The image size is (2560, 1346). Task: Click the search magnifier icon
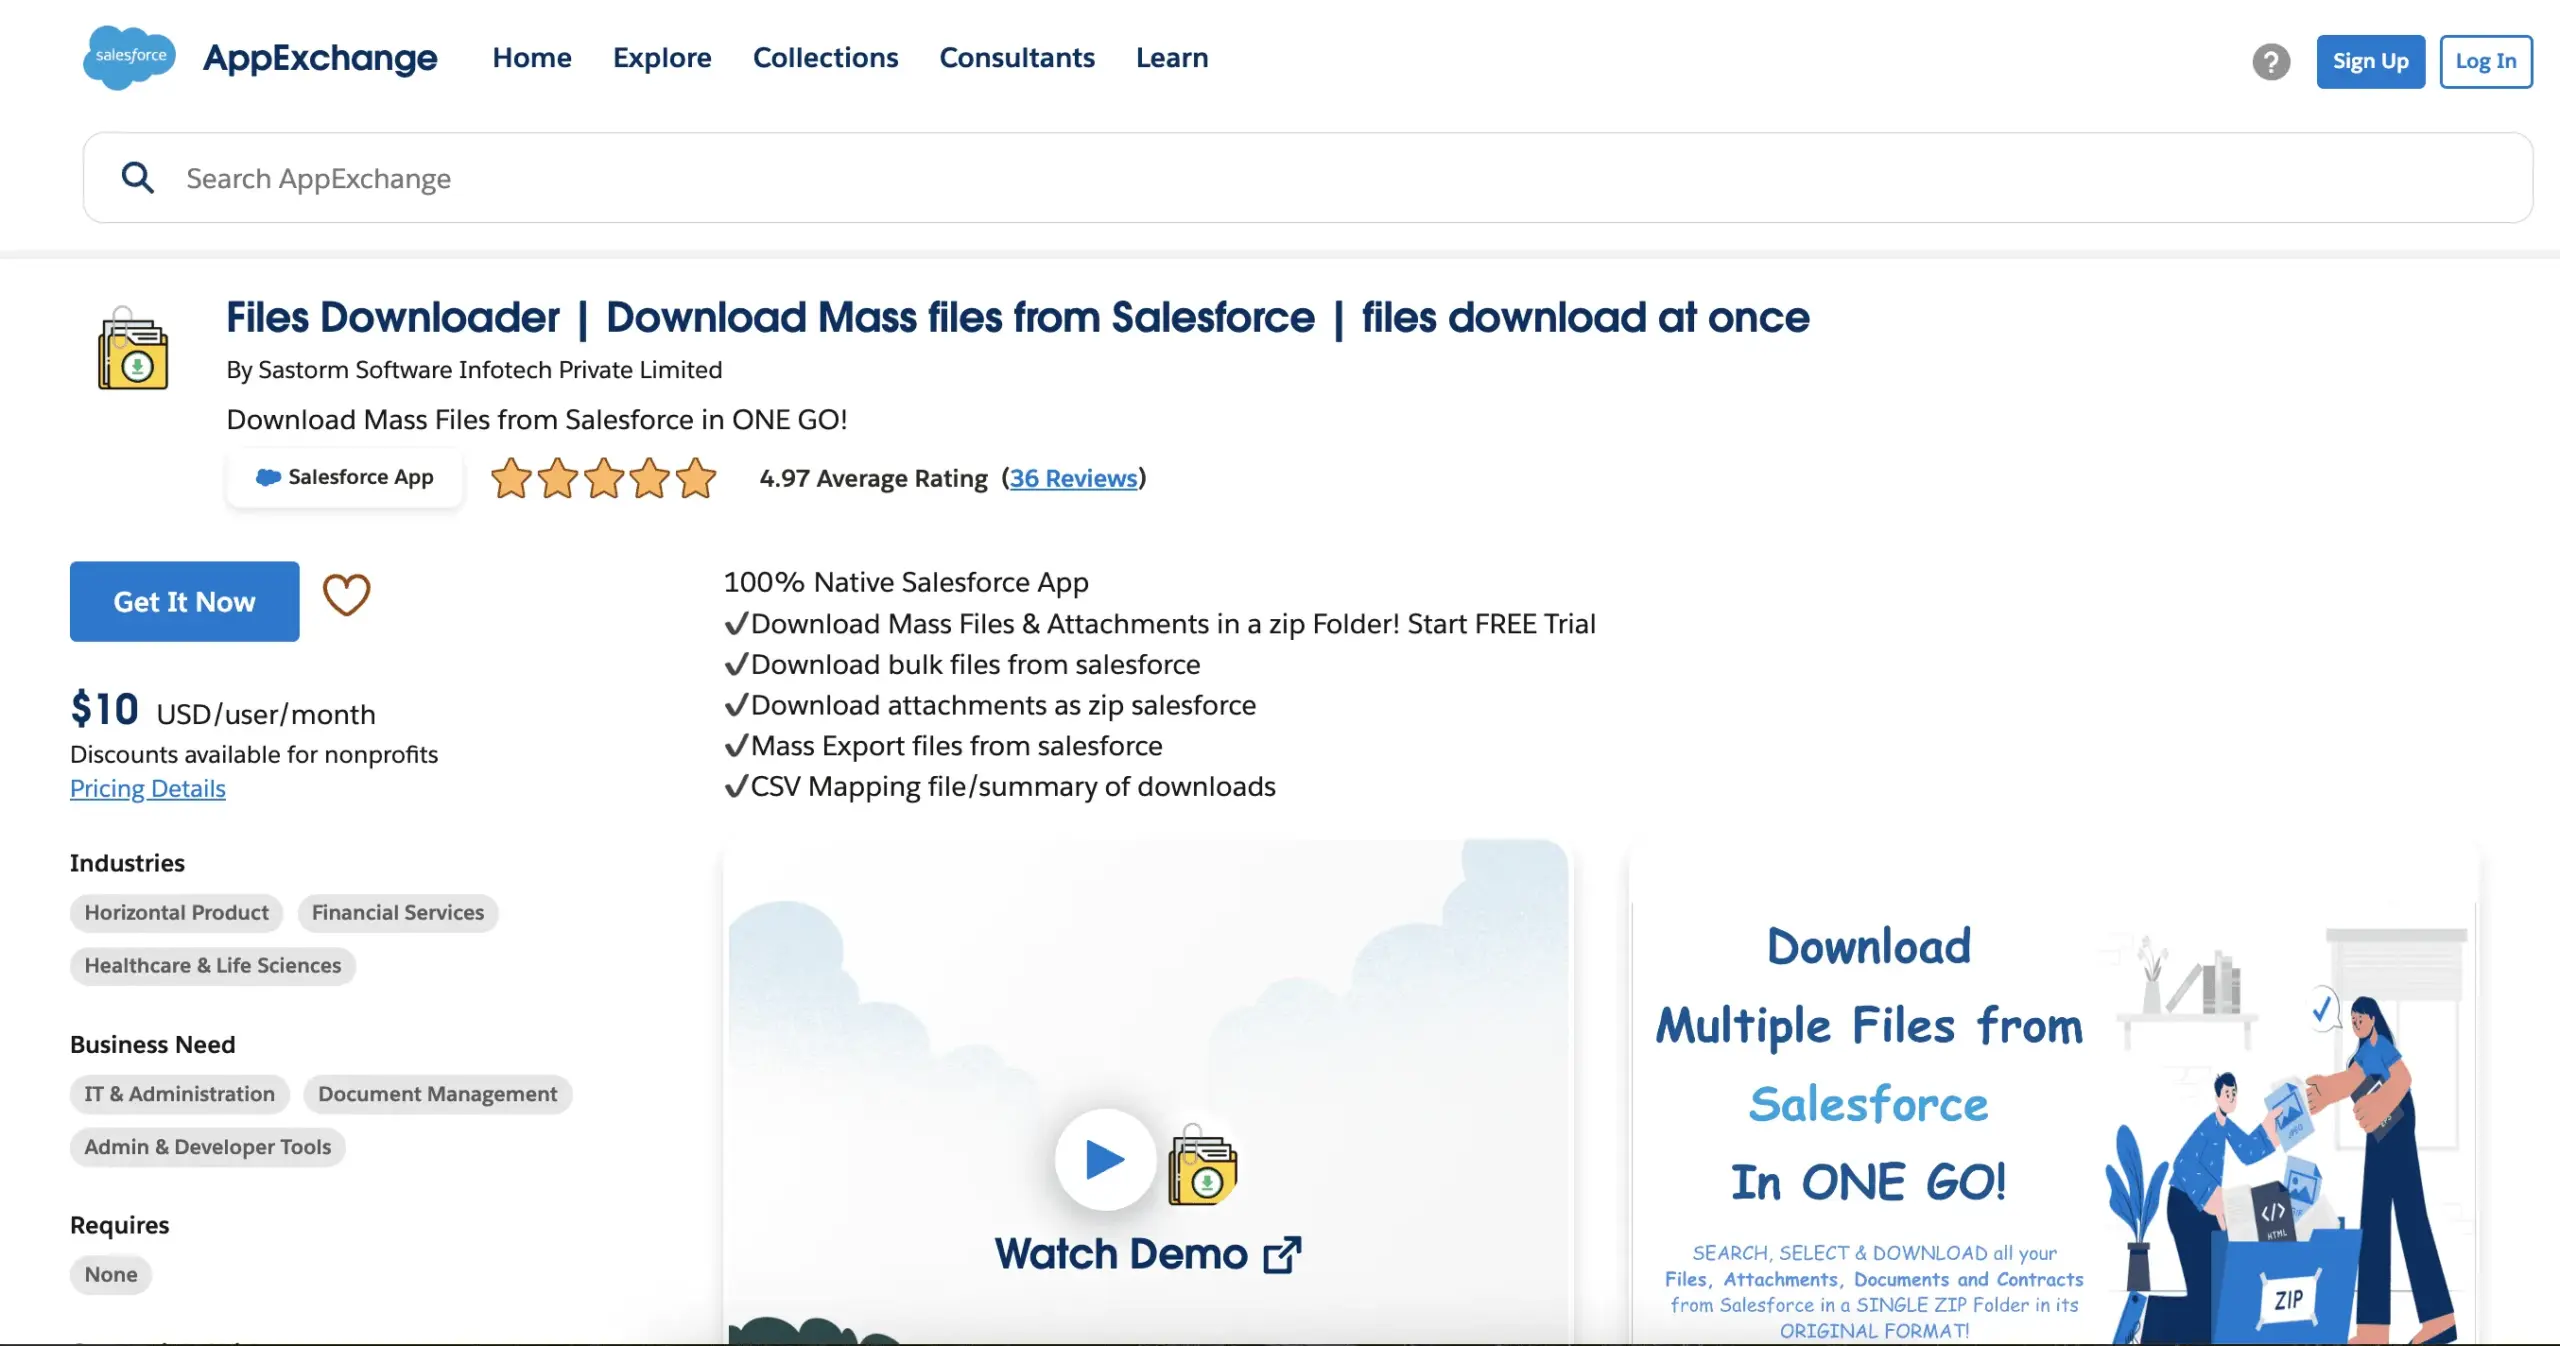point(138,178)
